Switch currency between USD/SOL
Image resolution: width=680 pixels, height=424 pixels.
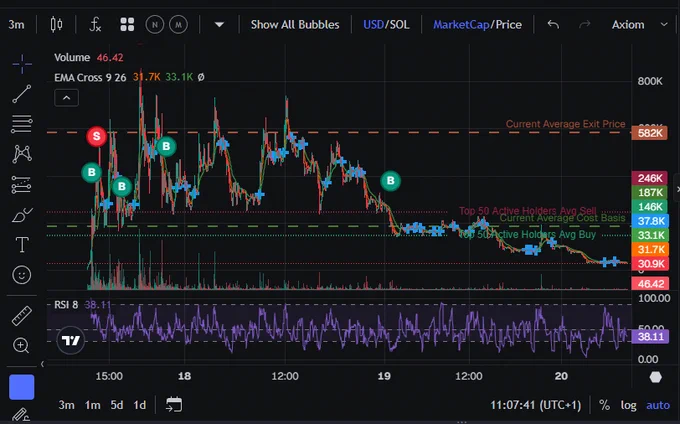pyautogui.click(x=386, y=25)
